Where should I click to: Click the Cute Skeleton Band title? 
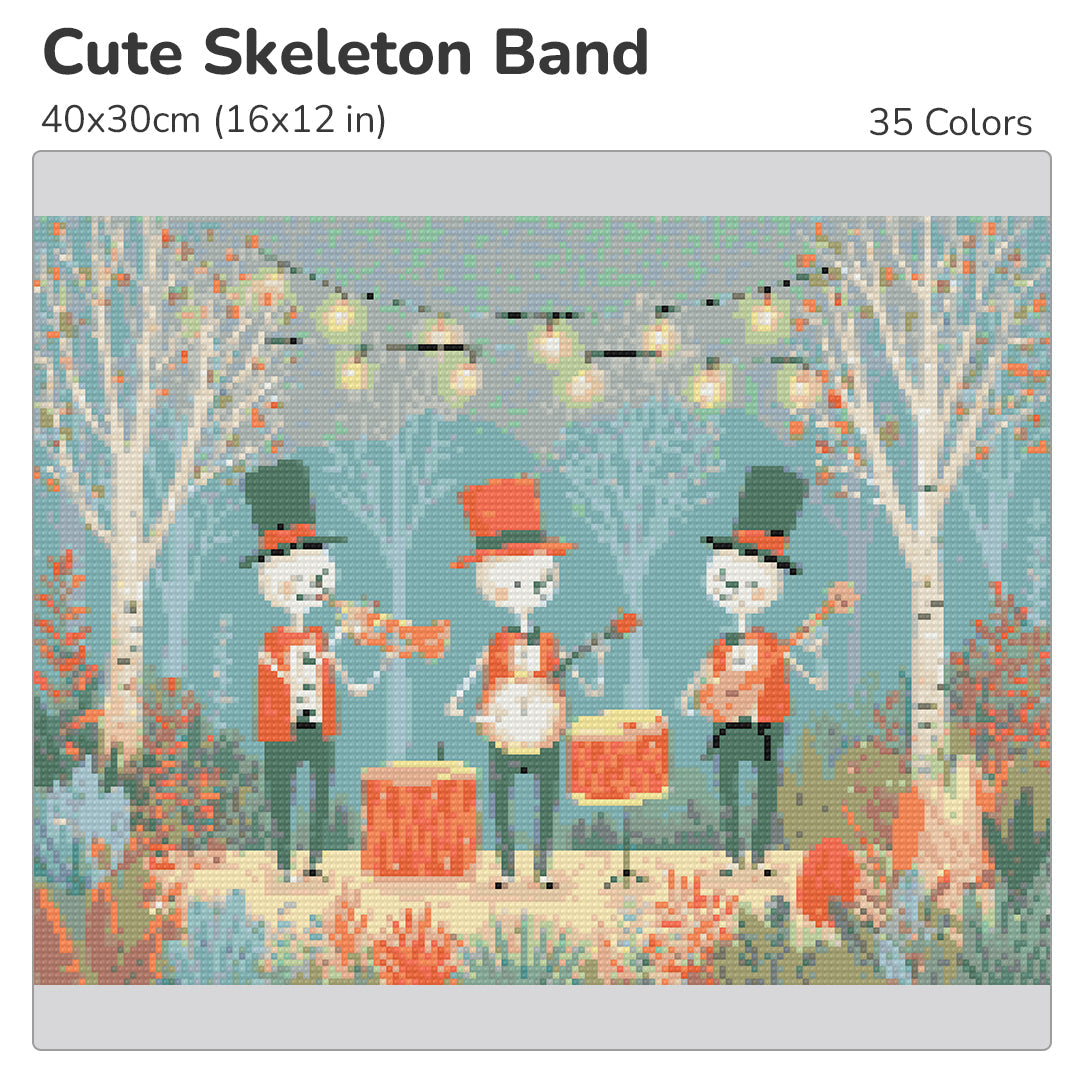(x=346, y=53)
